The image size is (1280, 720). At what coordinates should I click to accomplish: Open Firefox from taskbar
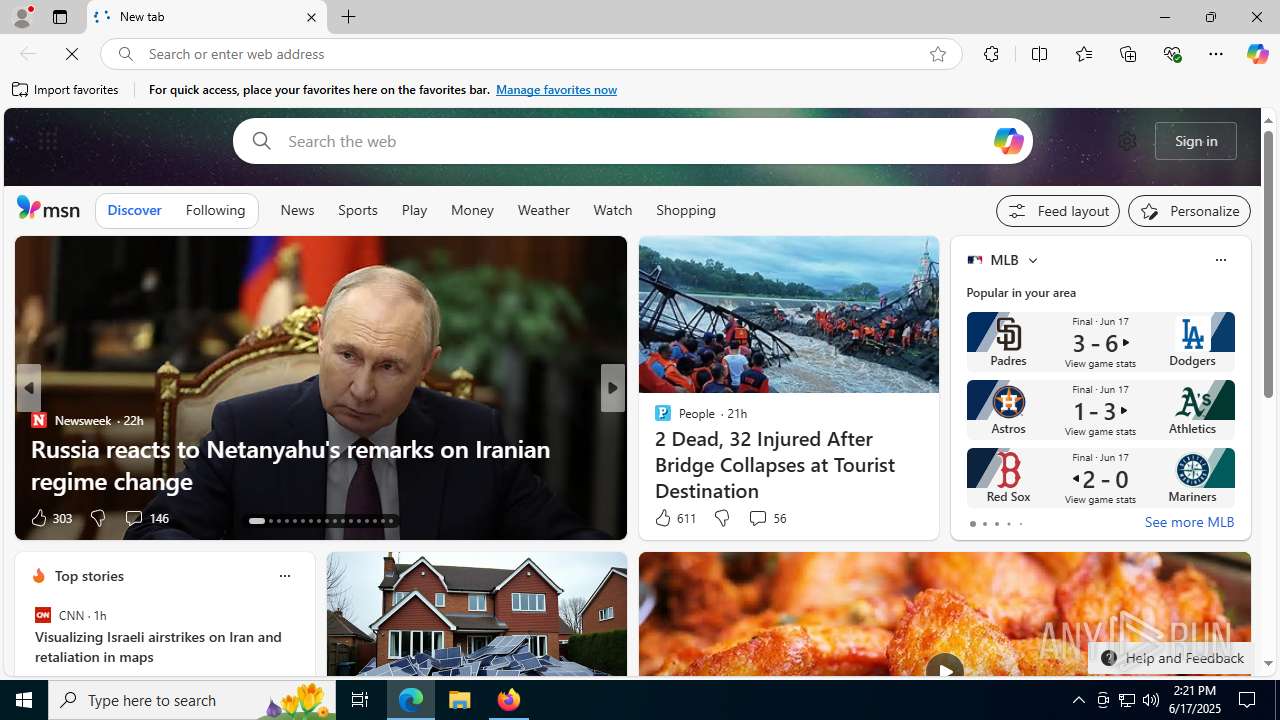[509, 700]
